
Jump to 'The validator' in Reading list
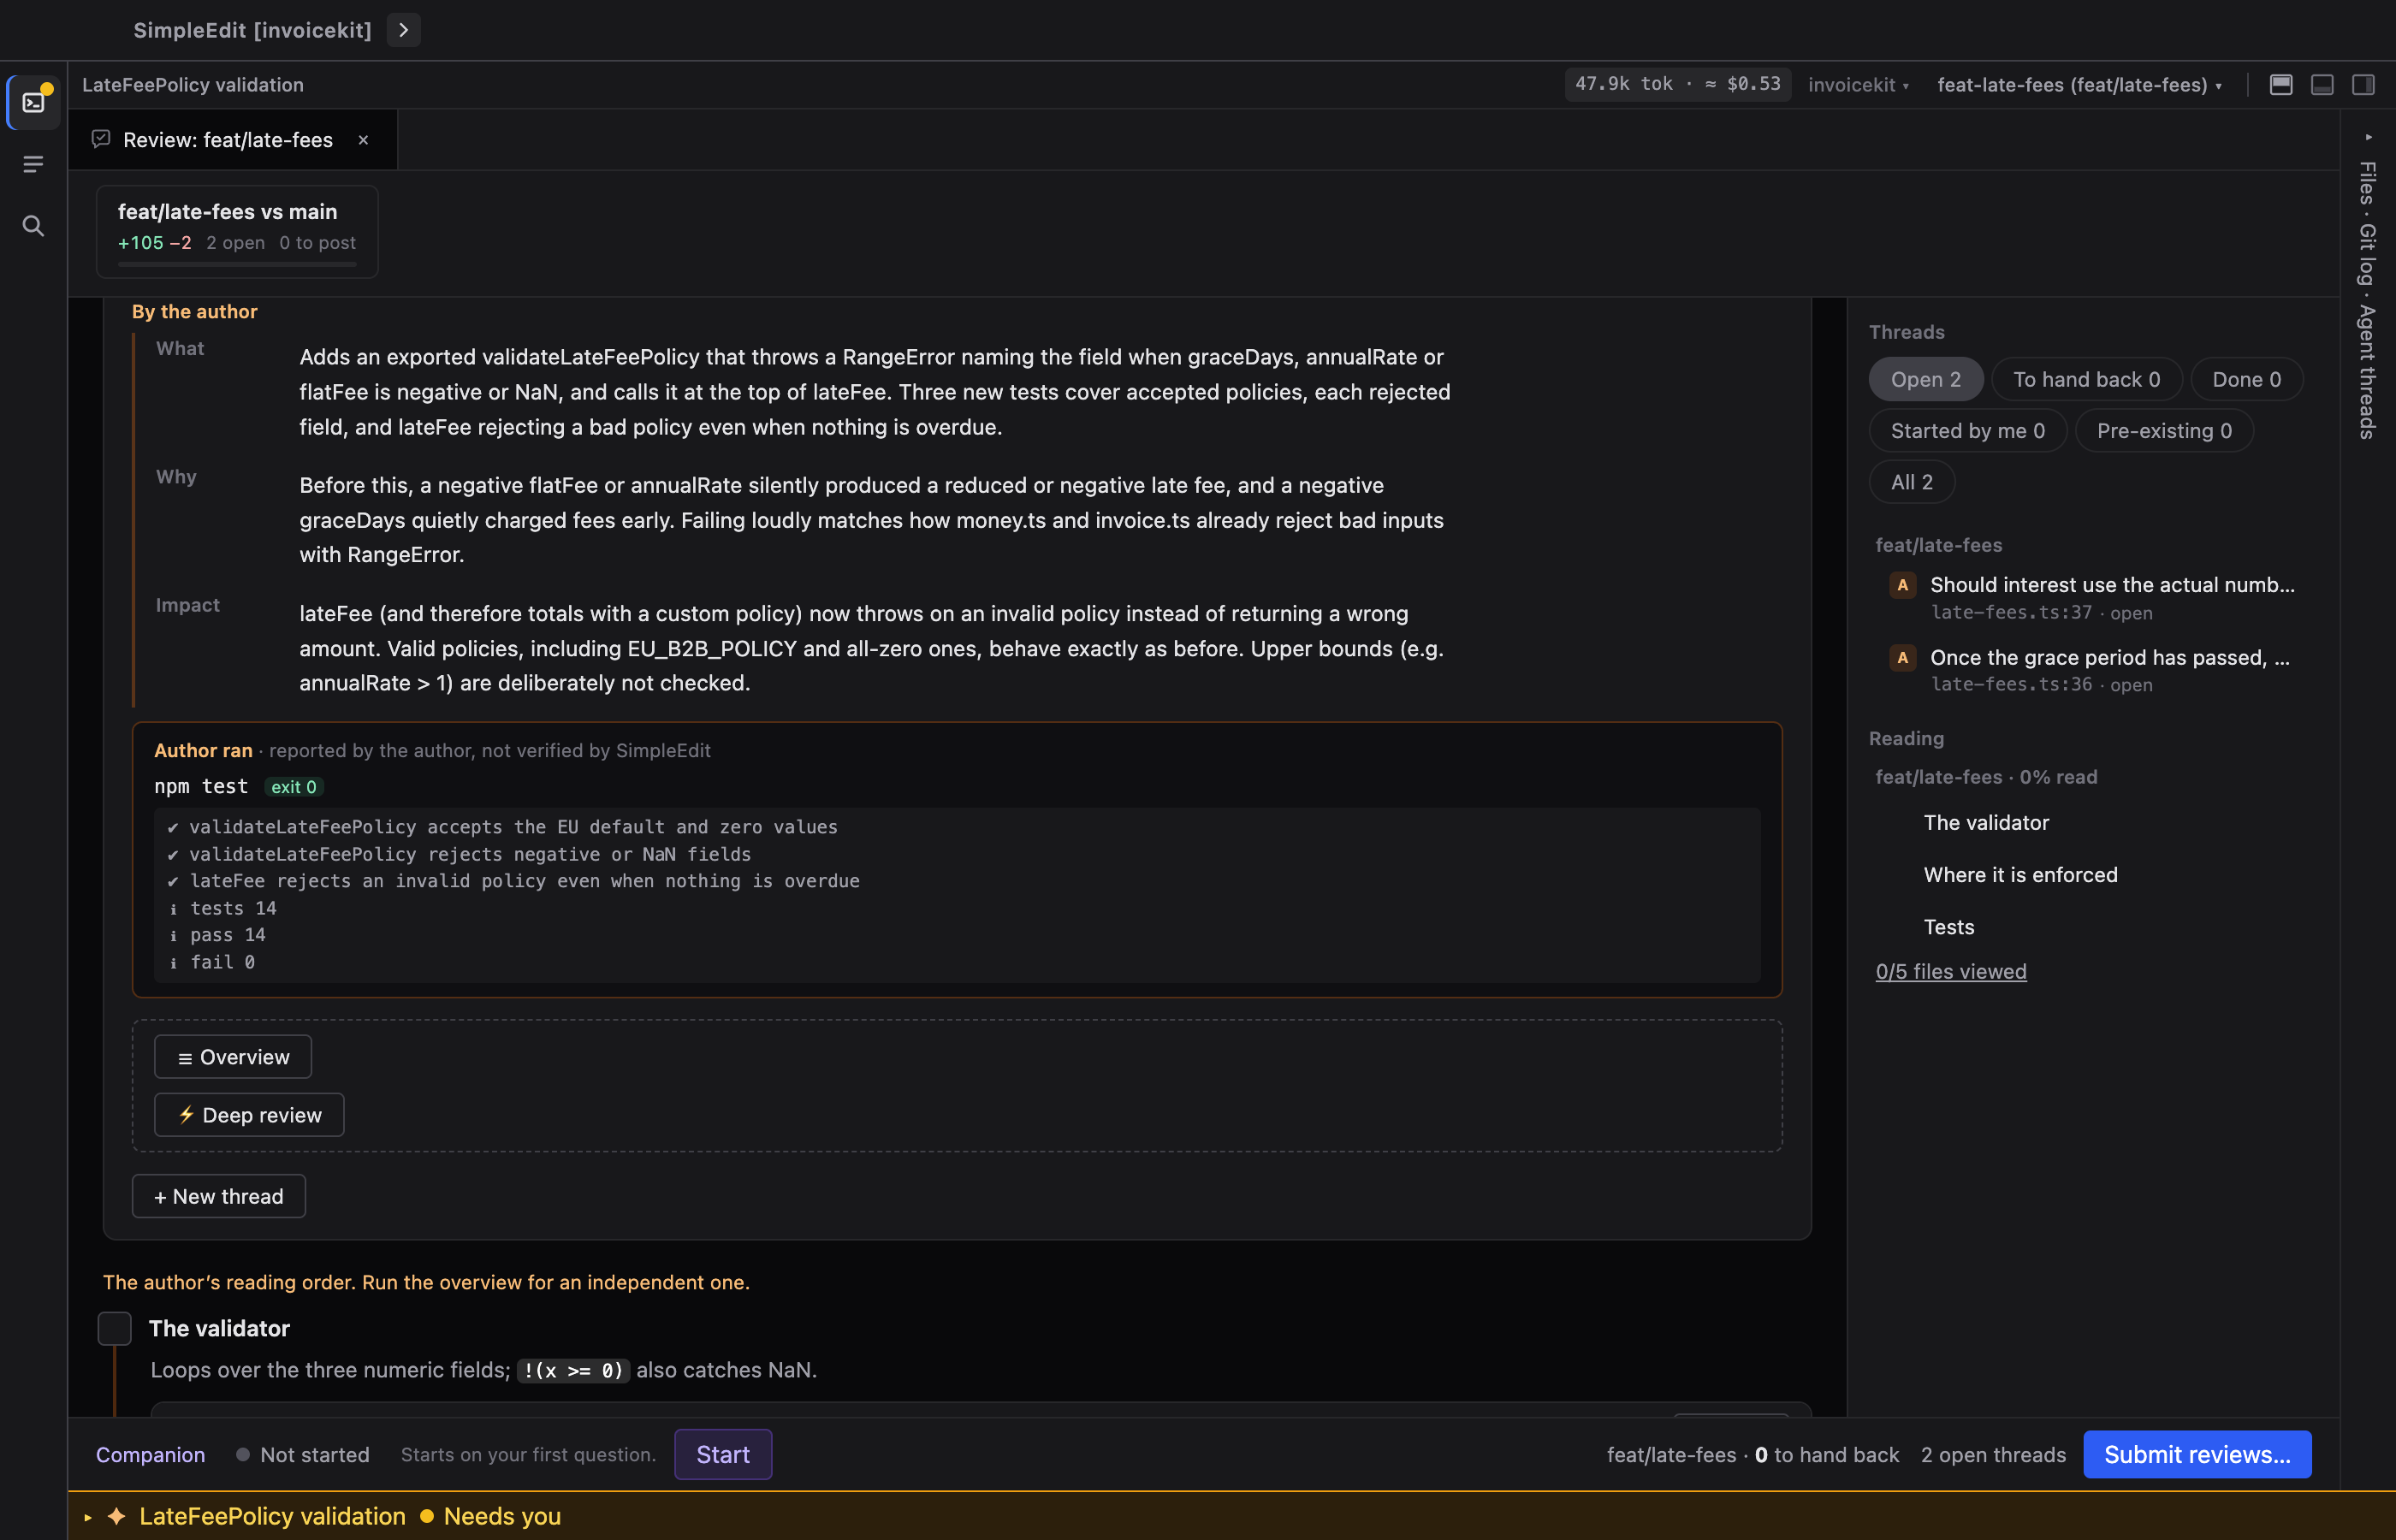1986,822
